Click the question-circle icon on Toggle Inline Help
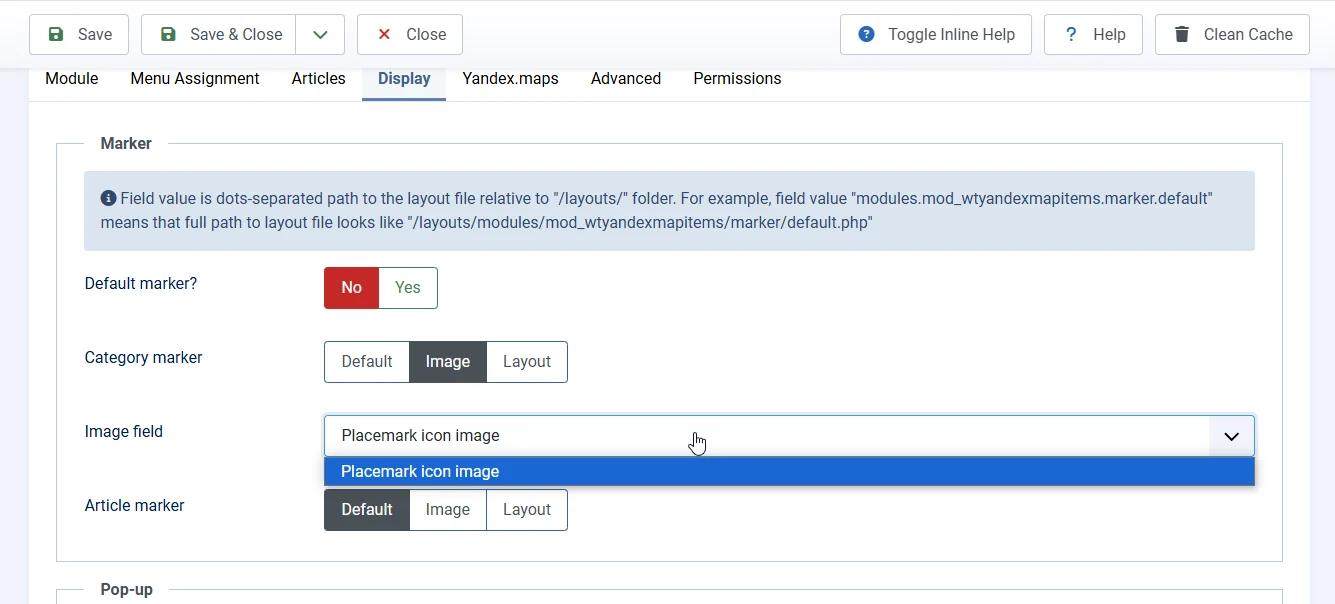 pos(867,34)
